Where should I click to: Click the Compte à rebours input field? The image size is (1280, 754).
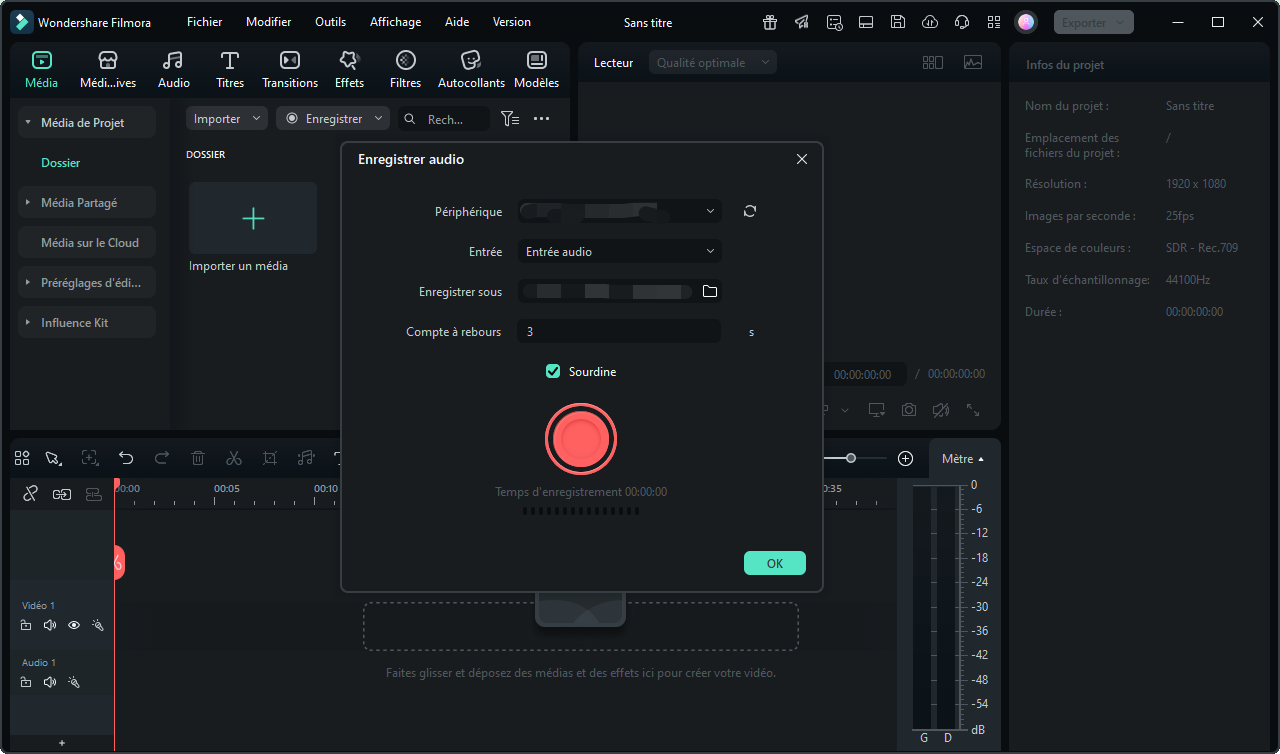tap(619, 332)
